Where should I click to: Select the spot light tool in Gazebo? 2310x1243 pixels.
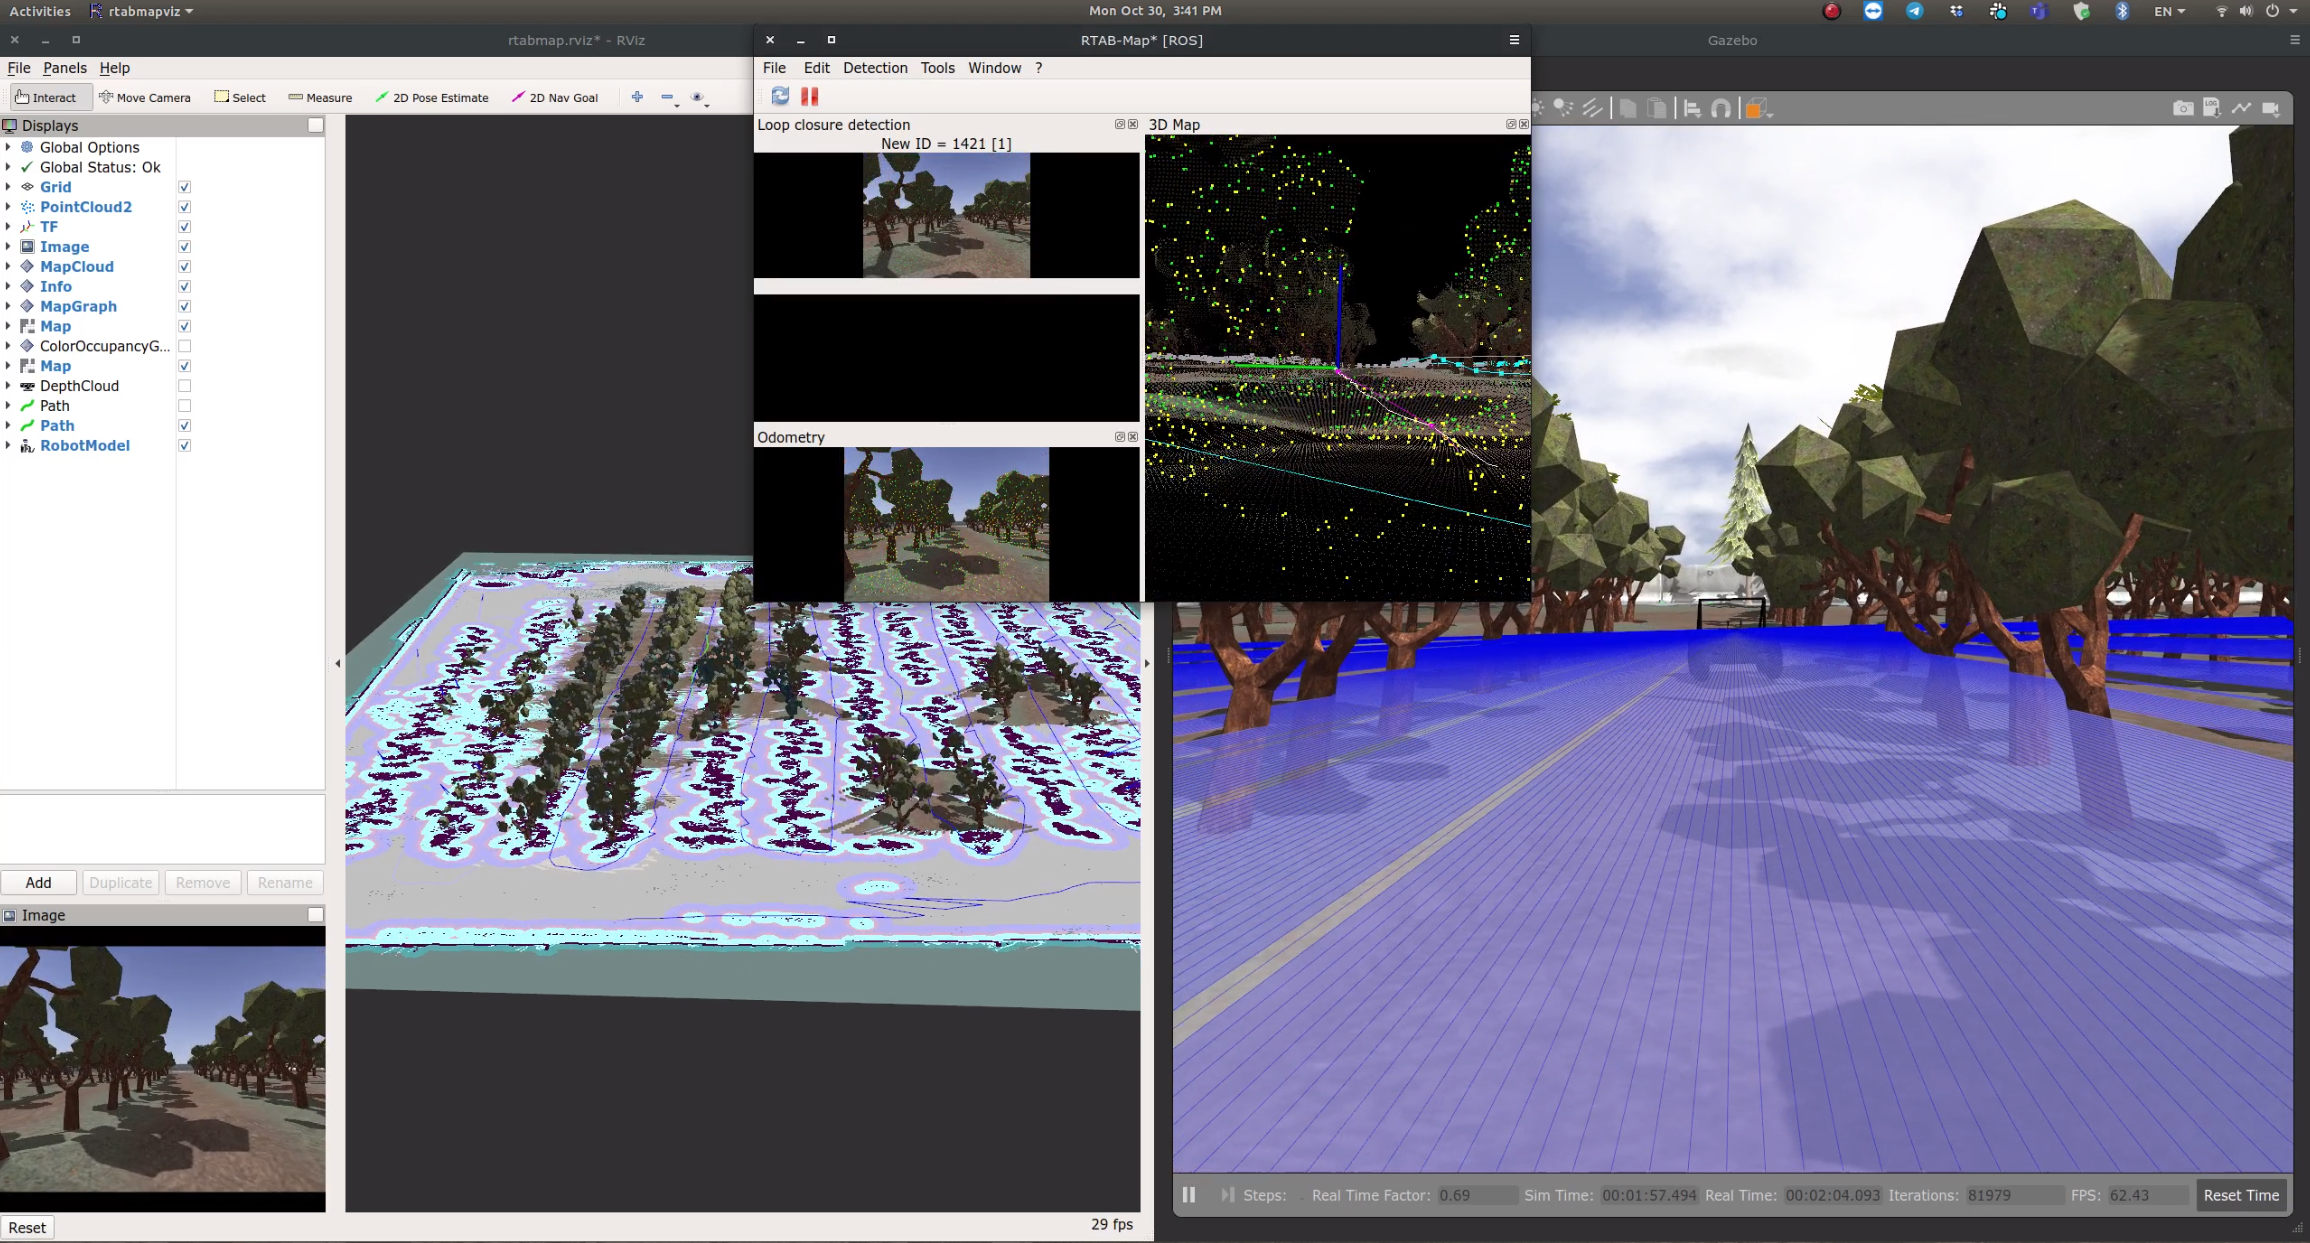1563,108
